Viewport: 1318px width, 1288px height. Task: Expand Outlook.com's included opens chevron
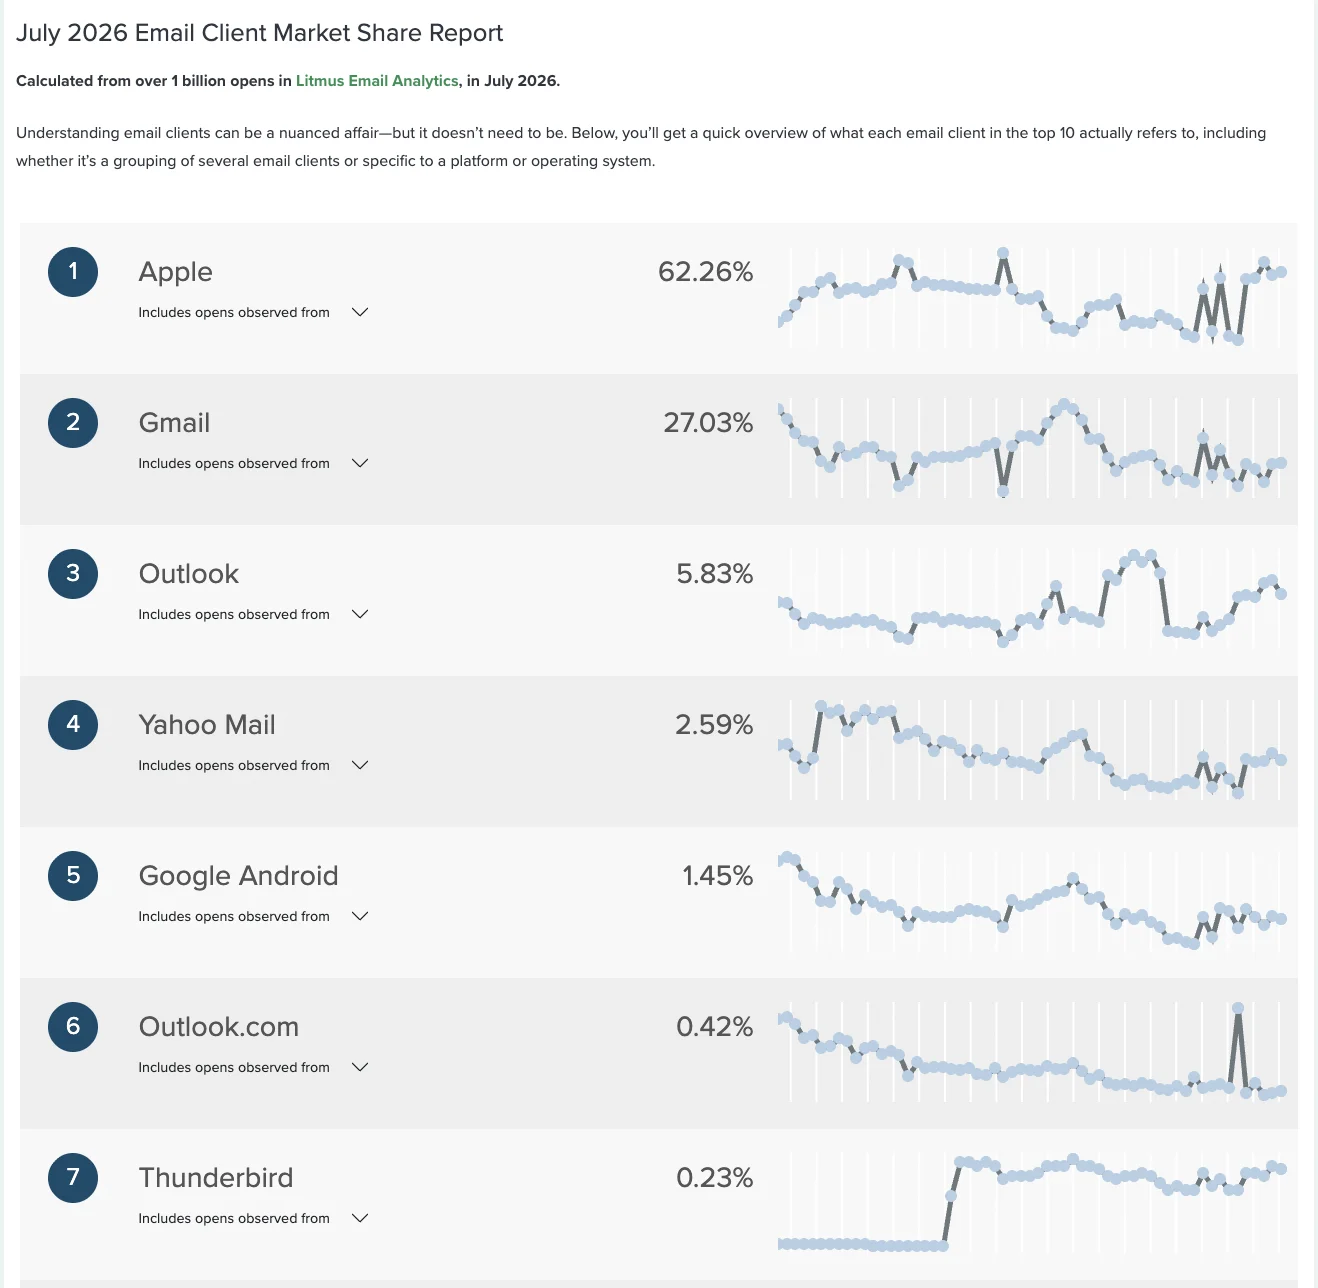click(x=360, y=1067)
